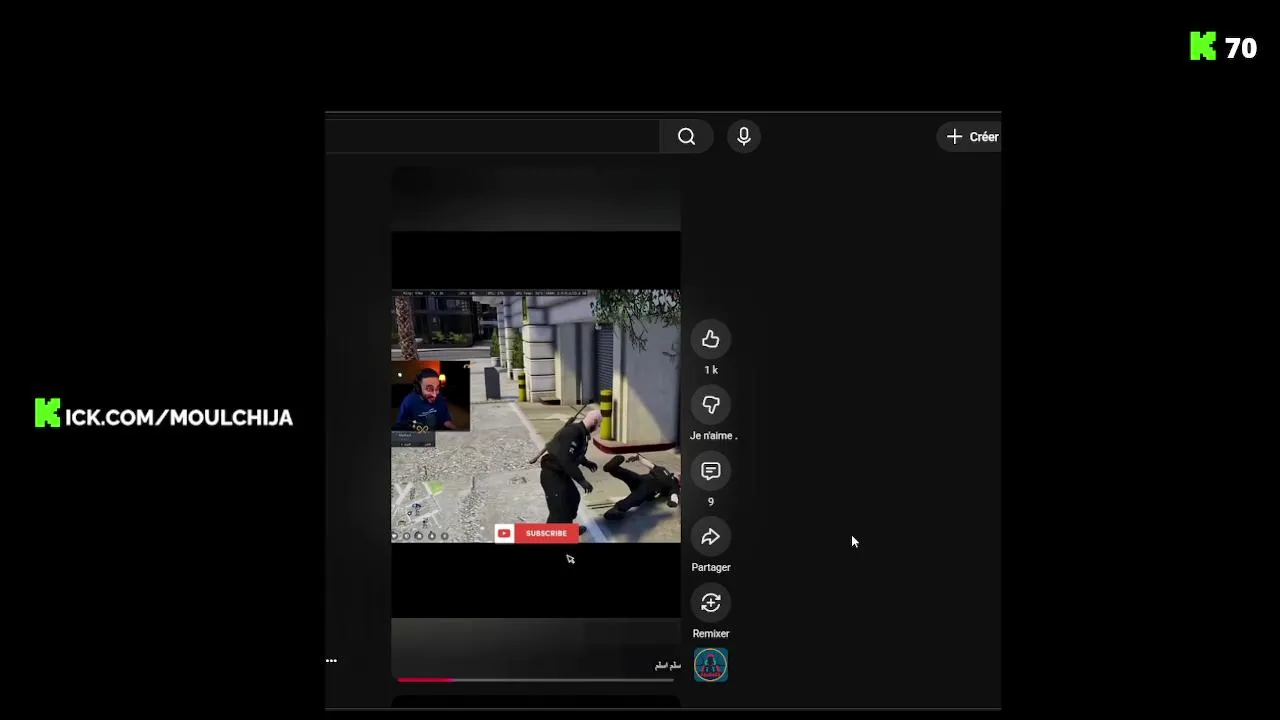The image size is (1280, 720).
Task: Click the Short video progress bar
Action: click(x=535, y=680)
